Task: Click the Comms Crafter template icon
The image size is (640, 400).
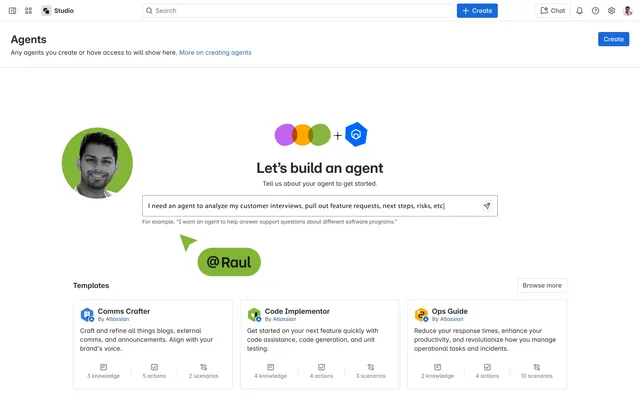Action: [87, 315]
